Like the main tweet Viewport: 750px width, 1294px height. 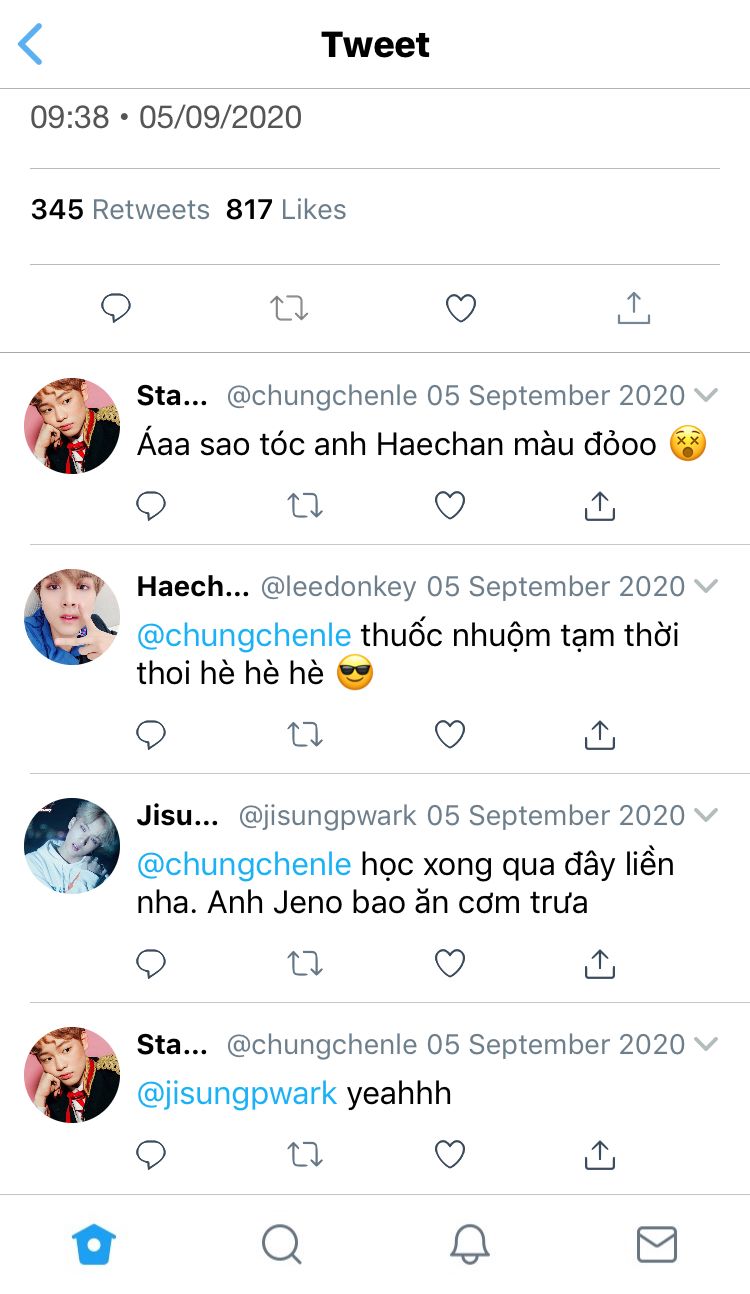460,308
